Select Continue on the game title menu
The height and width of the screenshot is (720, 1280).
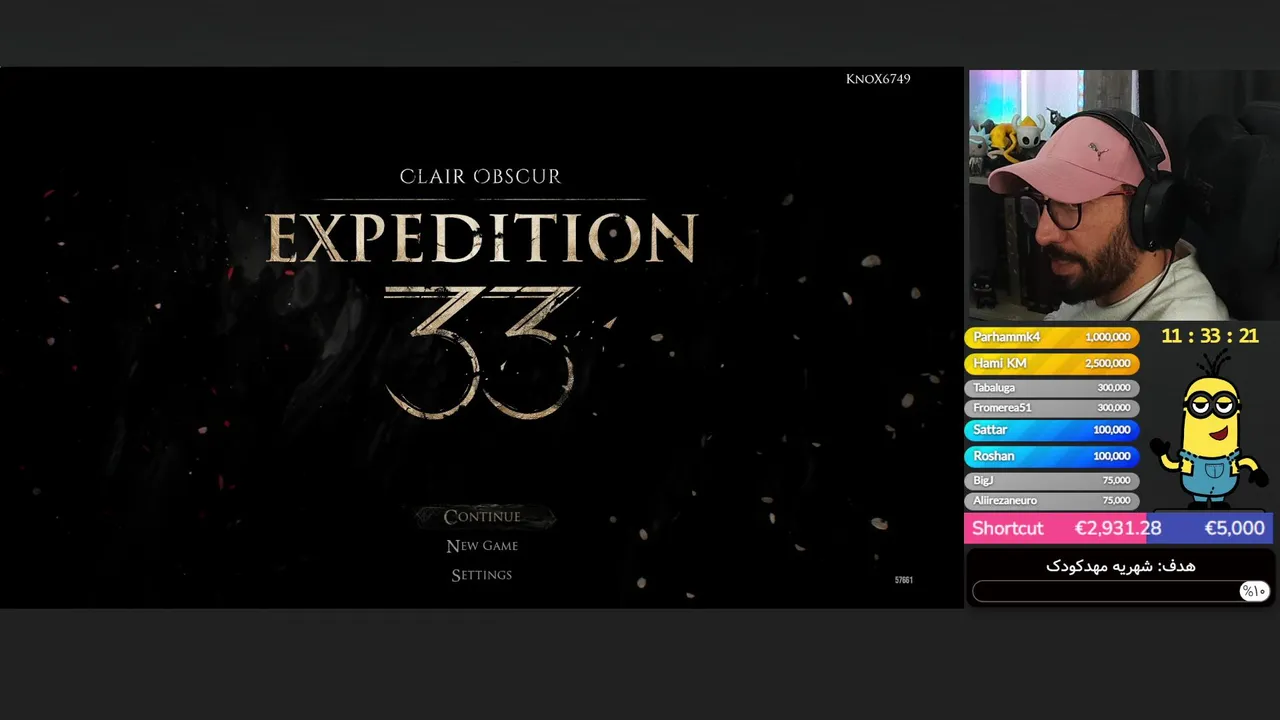pos(483,517)
